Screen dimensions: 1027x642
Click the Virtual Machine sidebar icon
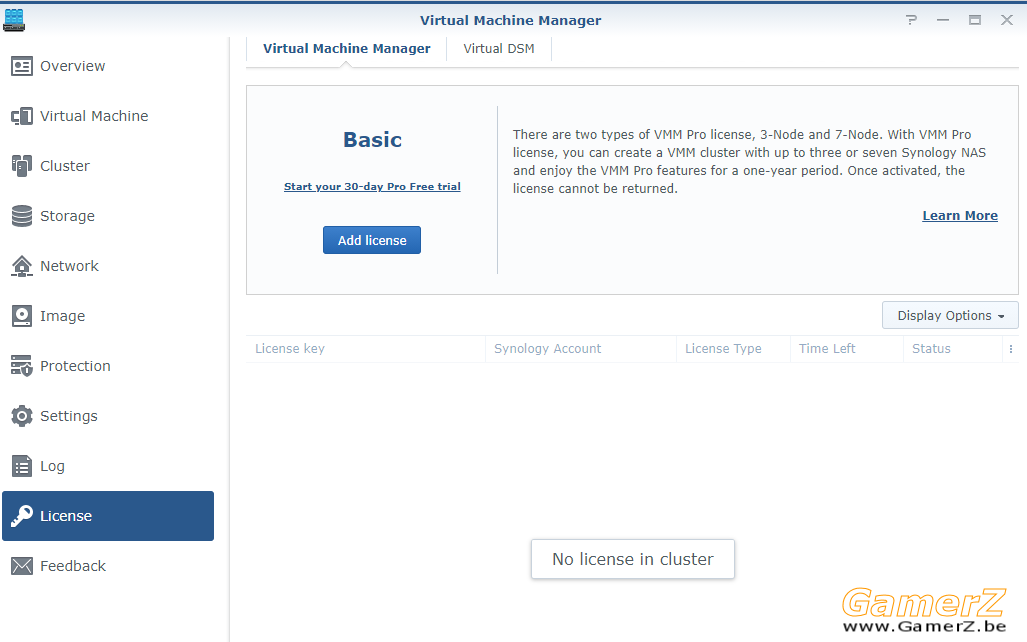click(22, 116)
